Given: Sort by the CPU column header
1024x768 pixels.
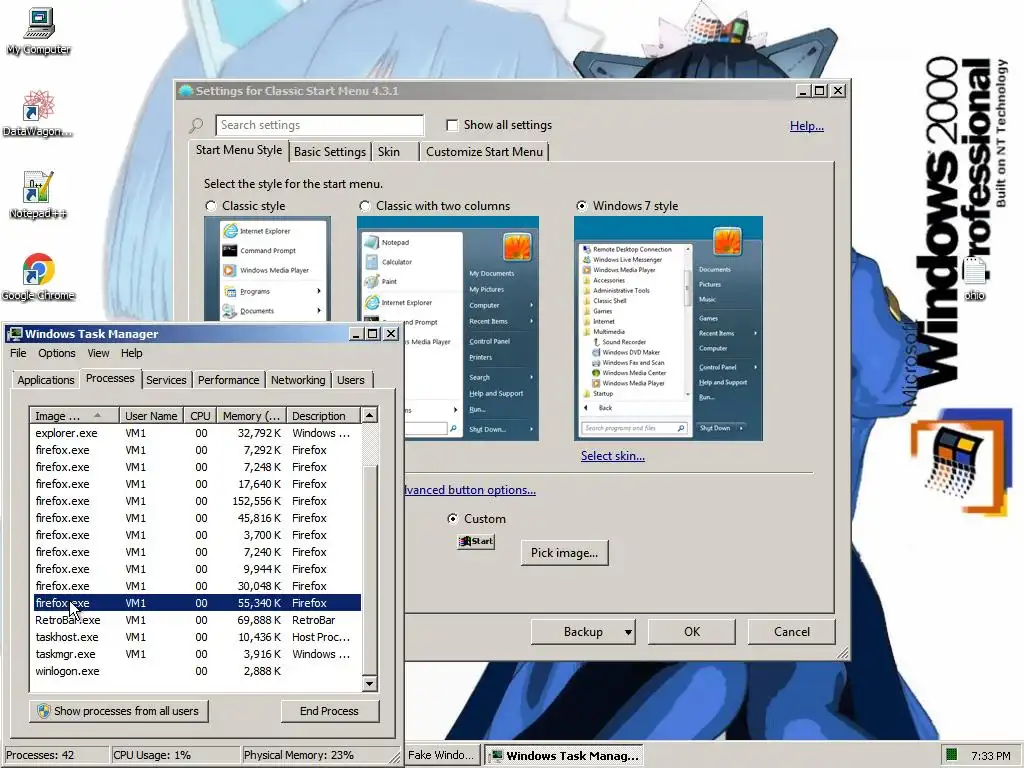Looking at the screenshot, I should click(x=200, y=416).
